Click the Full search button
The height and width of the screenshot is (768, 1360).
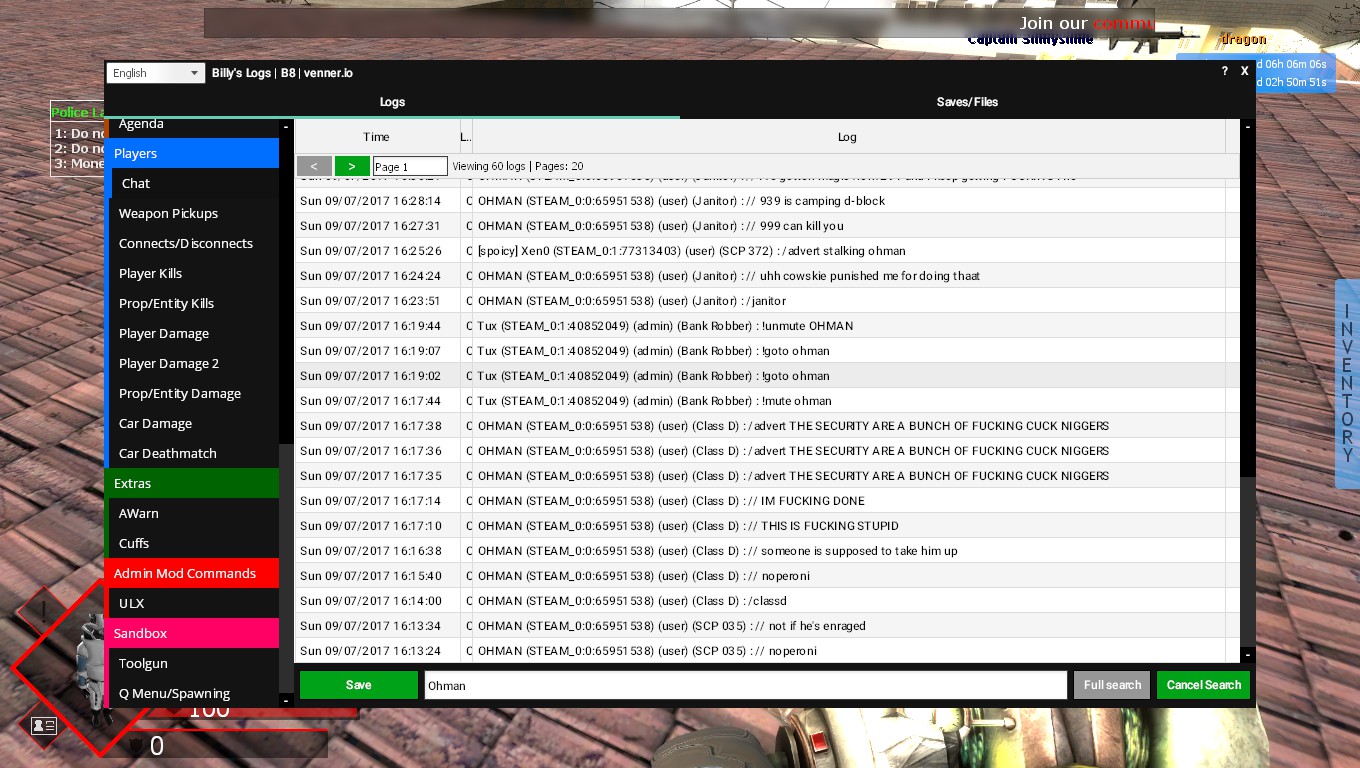click(x=1111, y=685)
